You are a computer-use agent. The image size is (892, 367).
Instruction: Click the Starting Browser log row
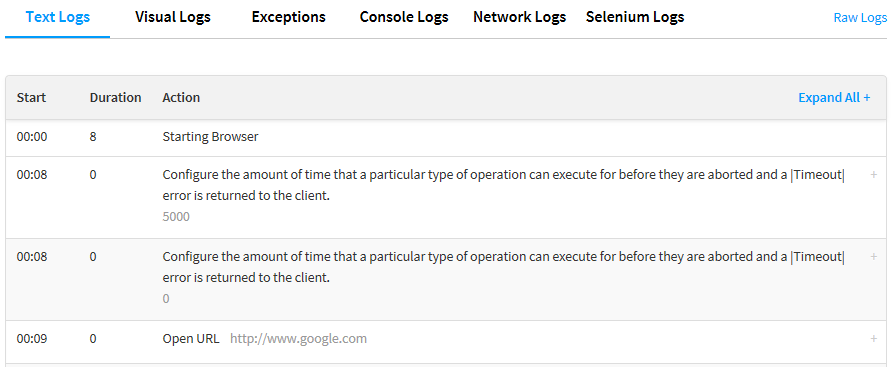coord(446,138)
